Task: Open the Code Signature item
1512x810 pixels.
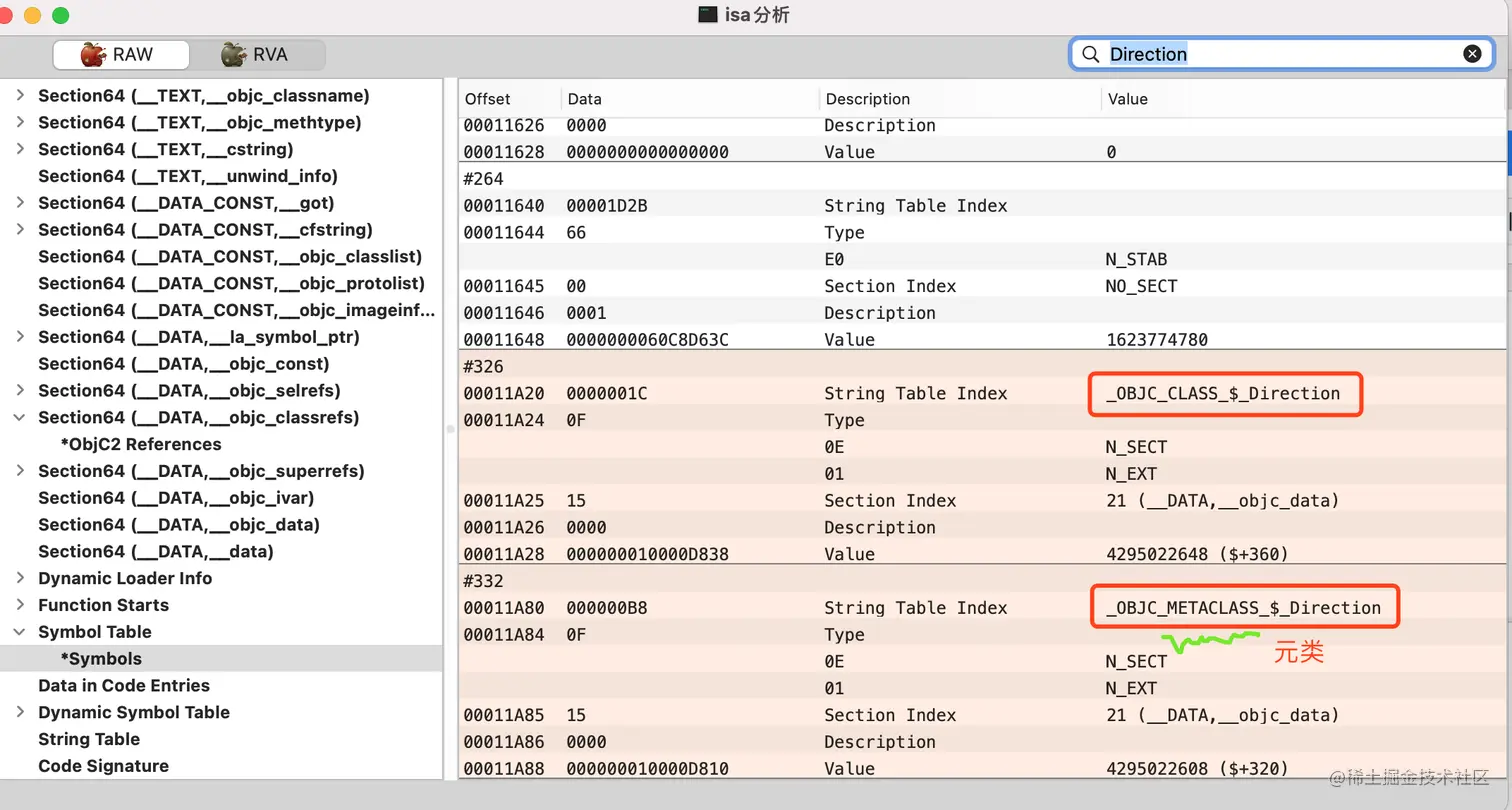Action: click(103, 766)
